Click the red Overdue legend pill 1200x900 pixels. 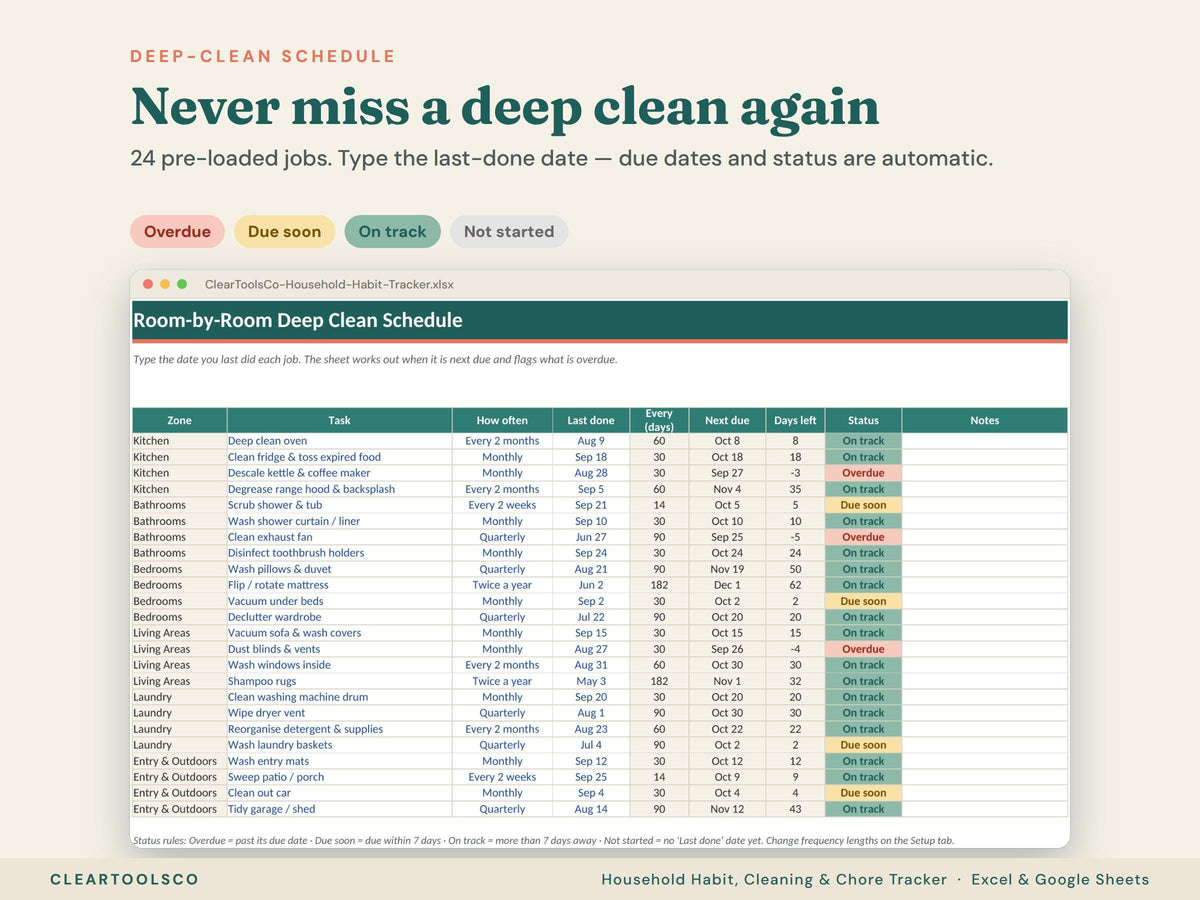point(177,231)
